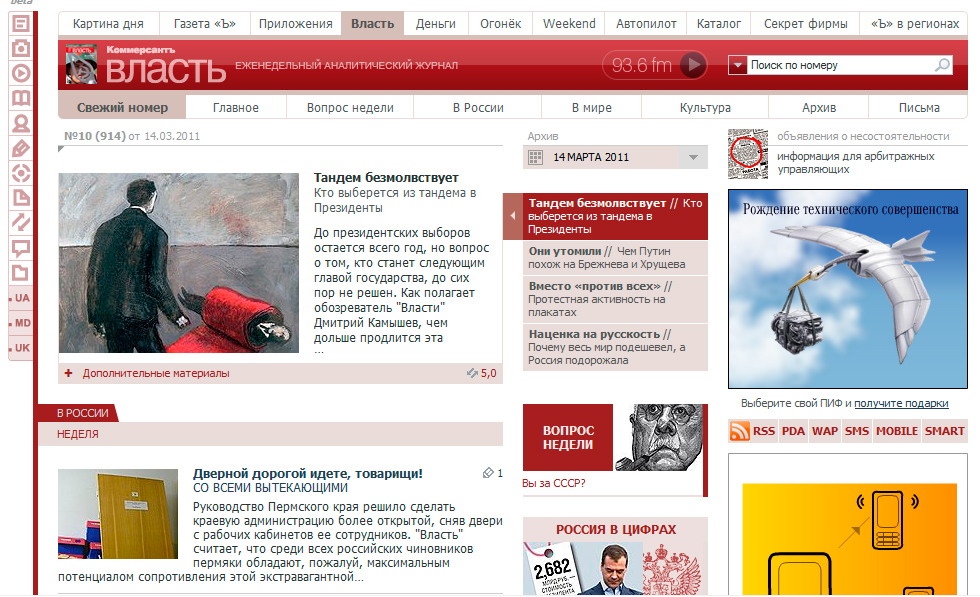Click the RSS feed icon
Viewport: 980px width, 597px height.
coord(740,431)
